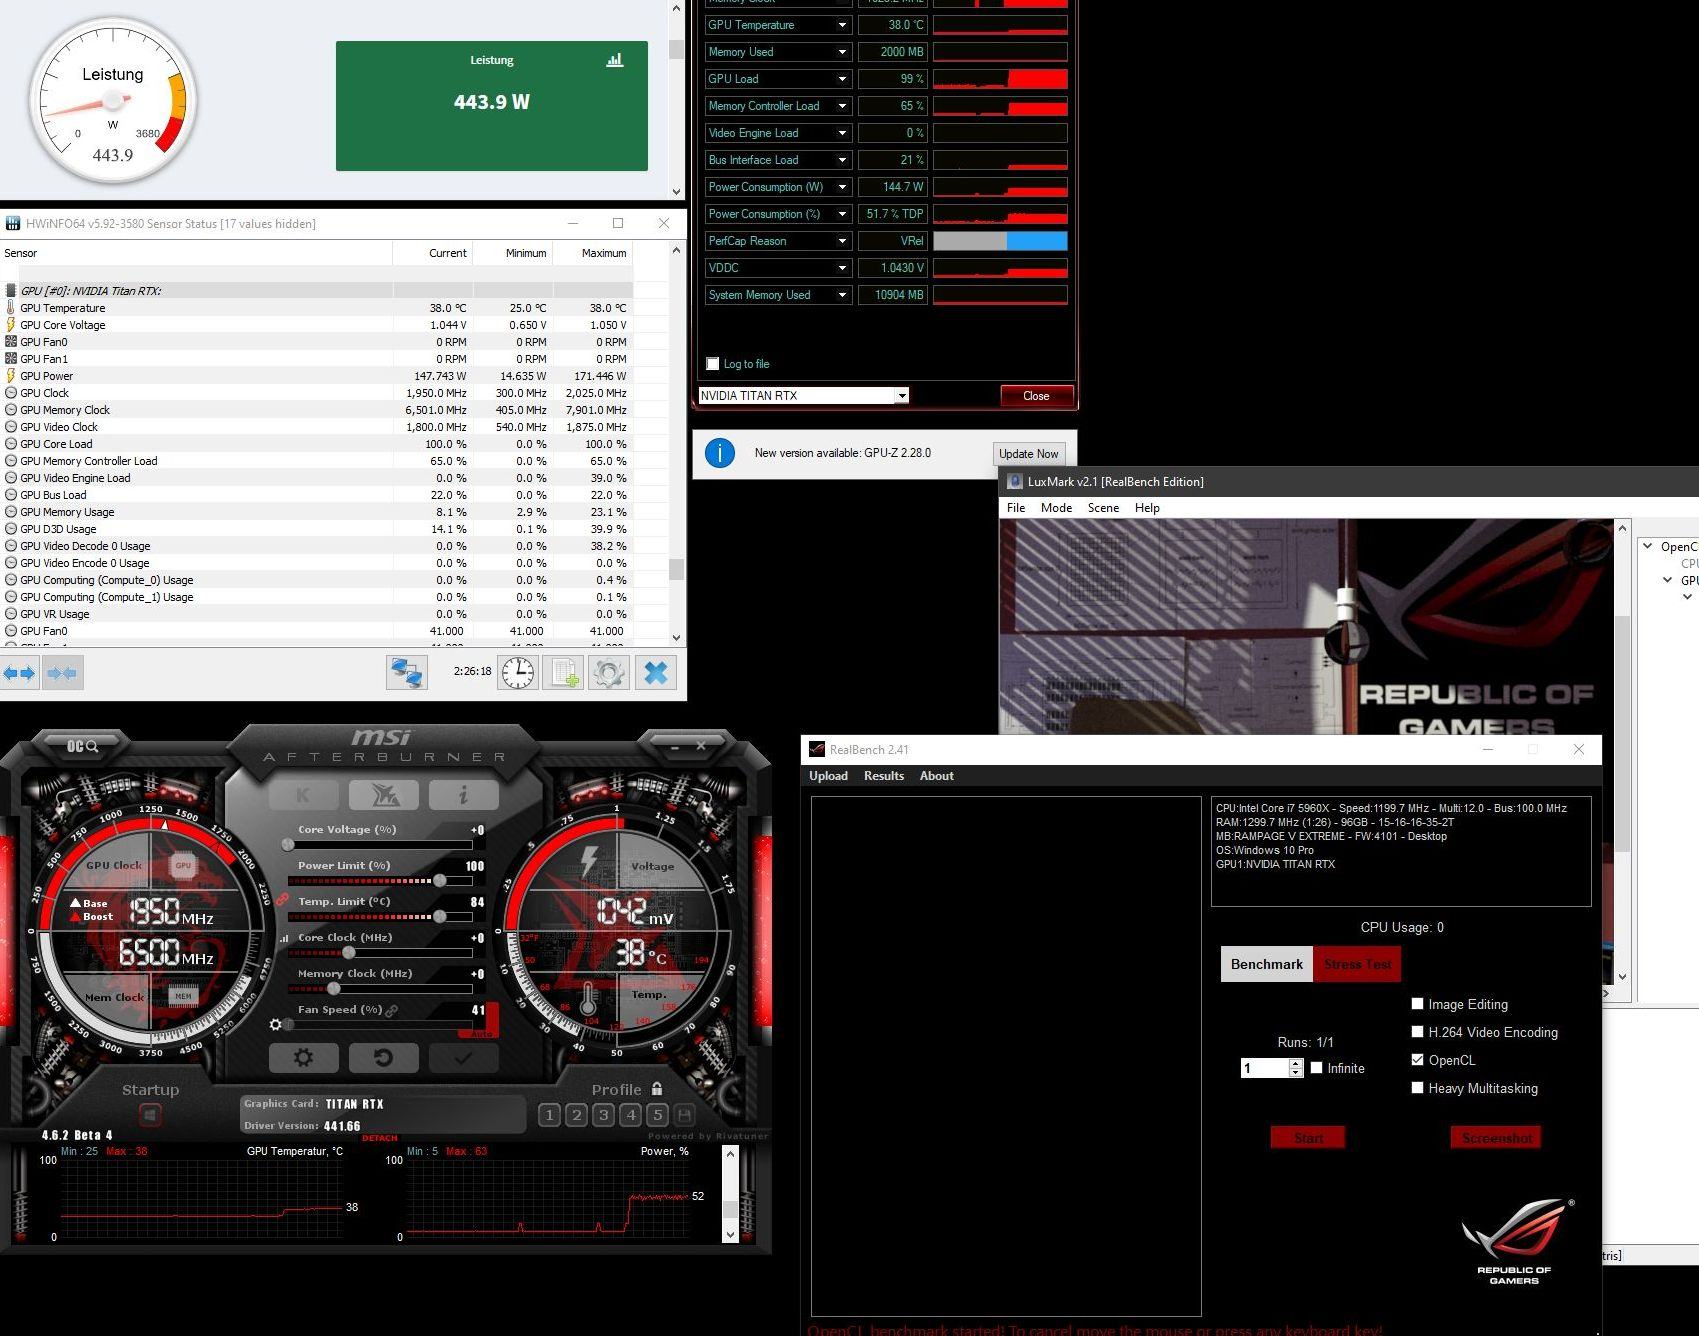Uncheck the OpenCL checkbox in RealBench
This screenshot has height=1336, width=1699.
click(1417, 1060)
